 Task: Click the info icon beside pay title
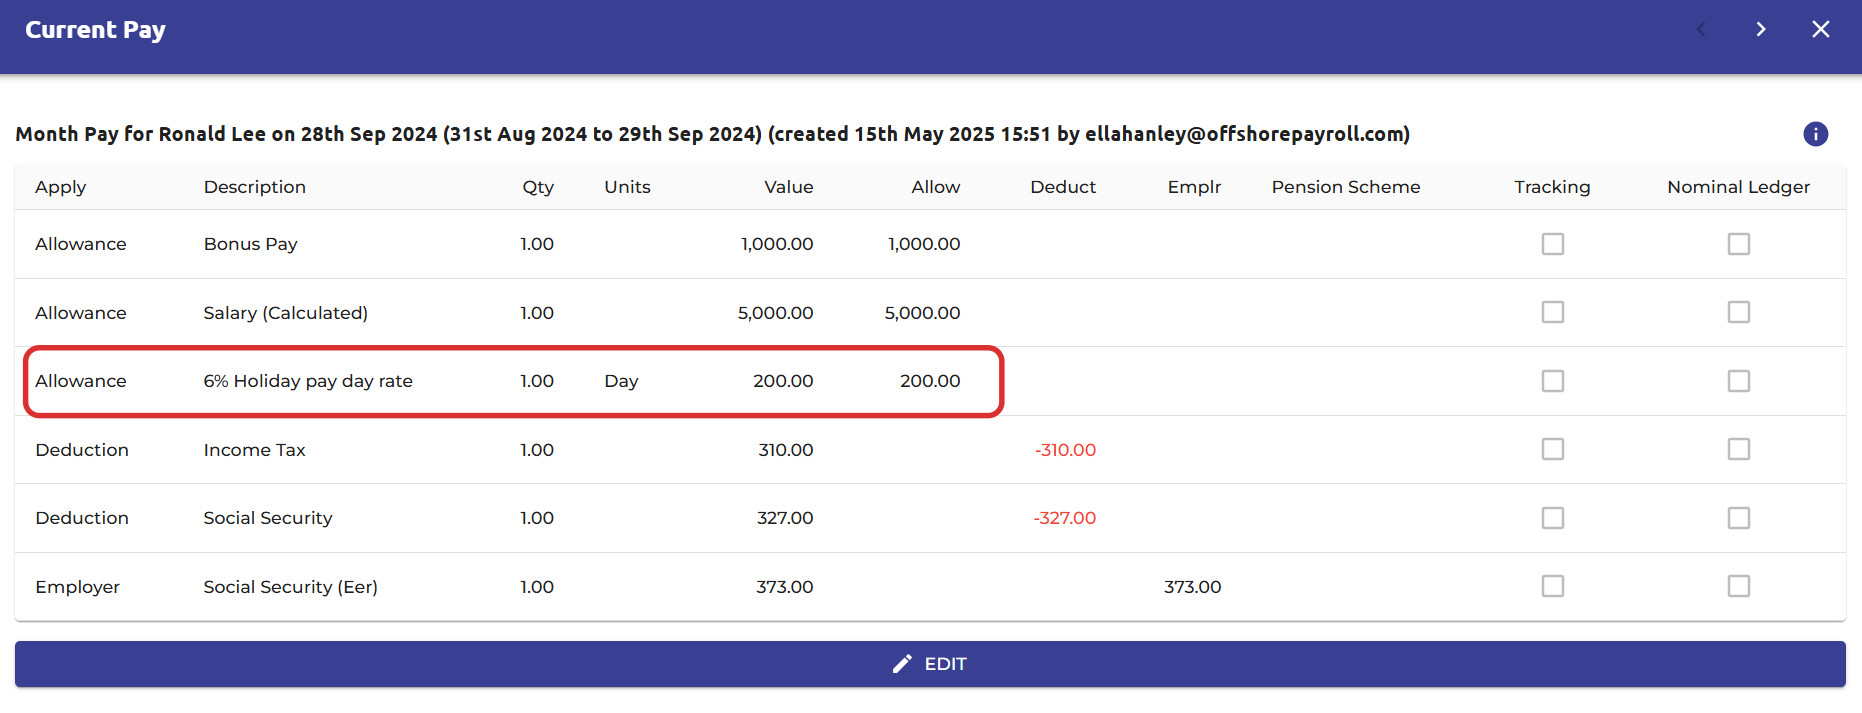click(x=1815, y=134)
